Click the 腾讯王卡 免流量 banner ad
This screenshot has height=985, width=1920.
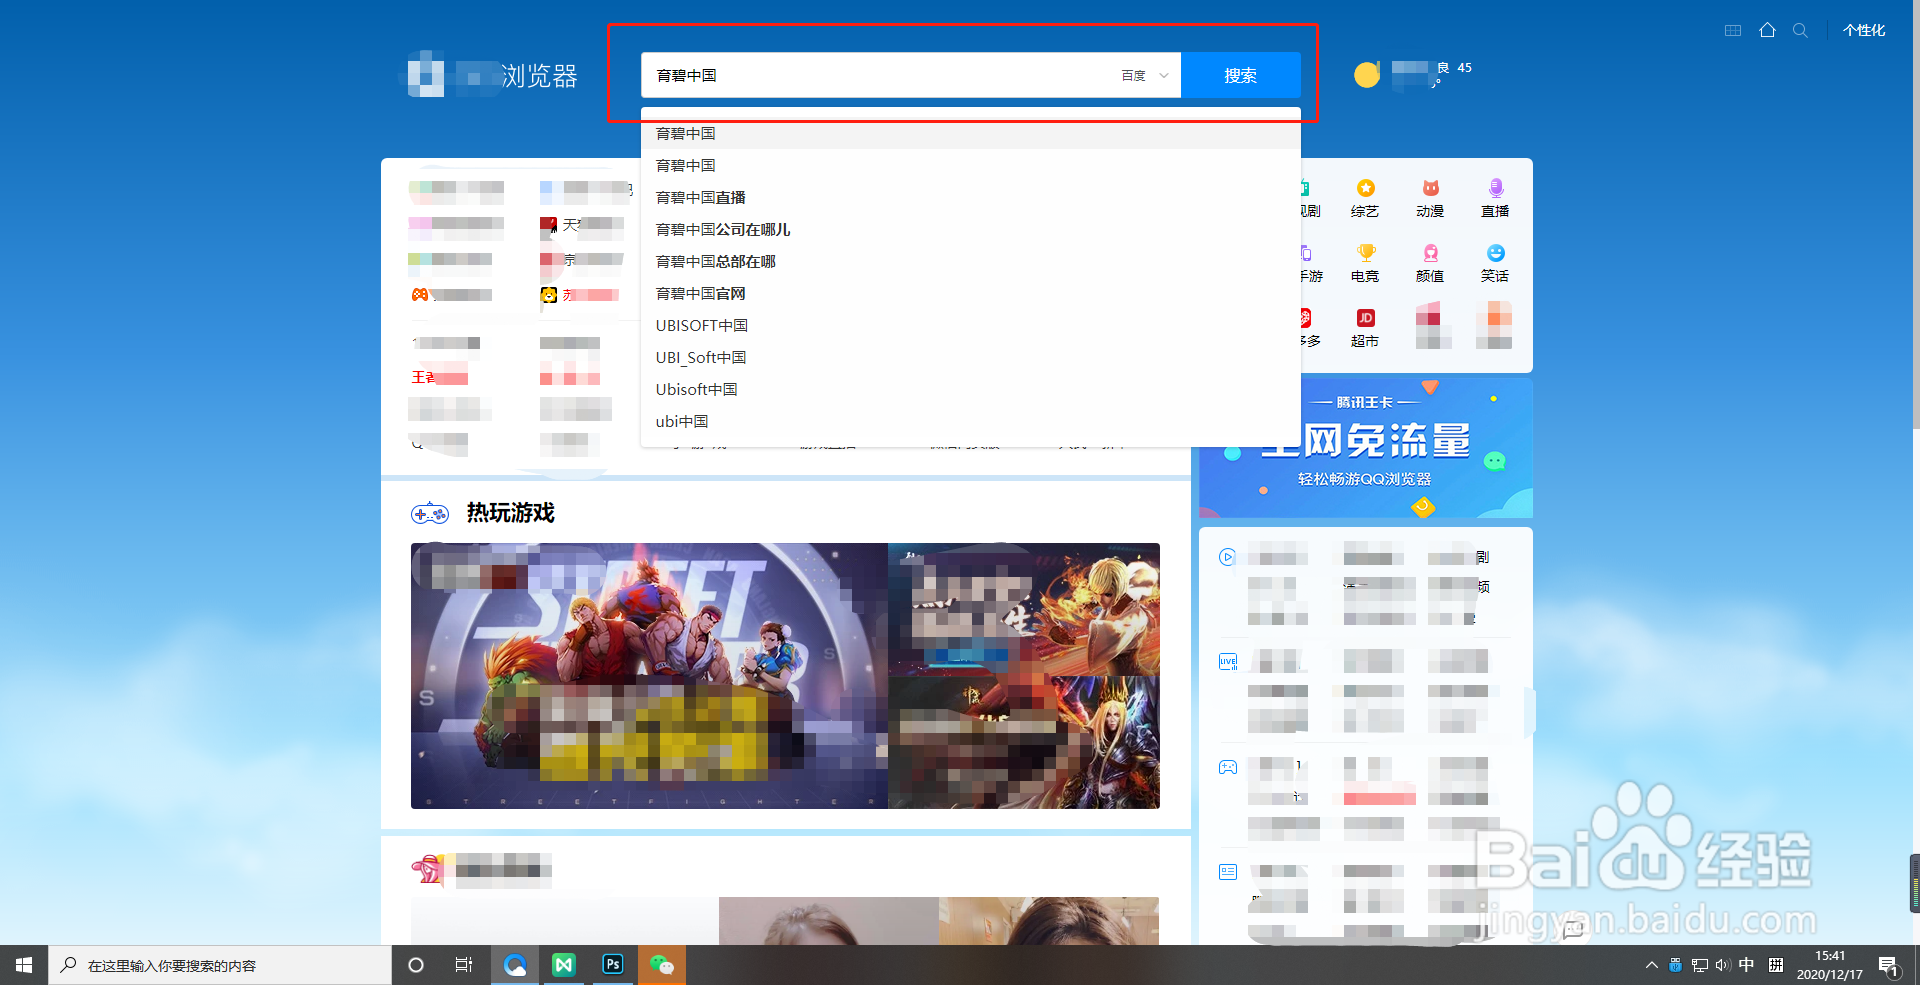1366,448
